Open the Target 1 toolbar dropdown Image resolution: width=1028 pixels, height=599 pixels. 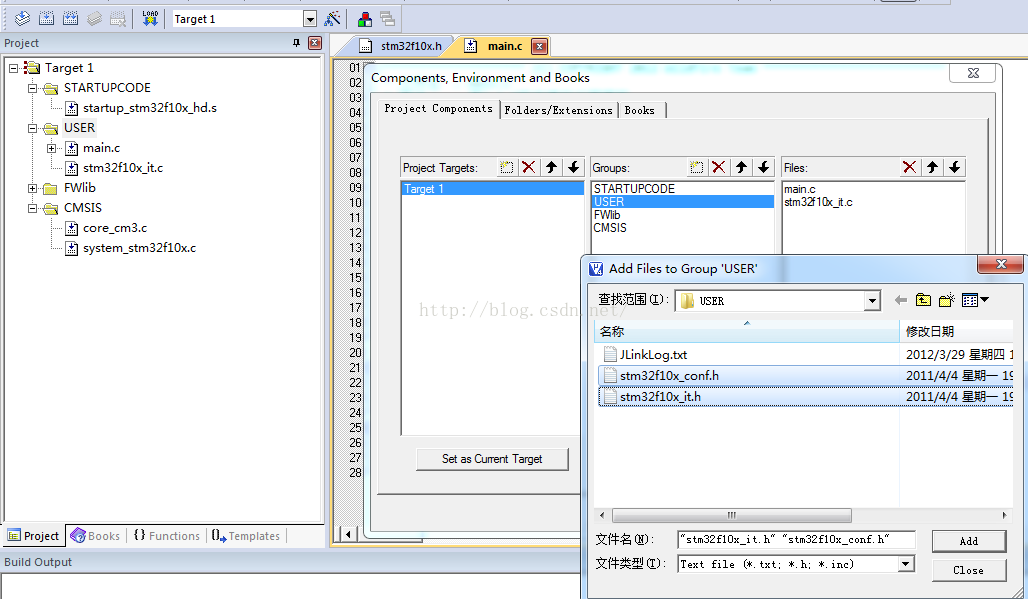310,19
